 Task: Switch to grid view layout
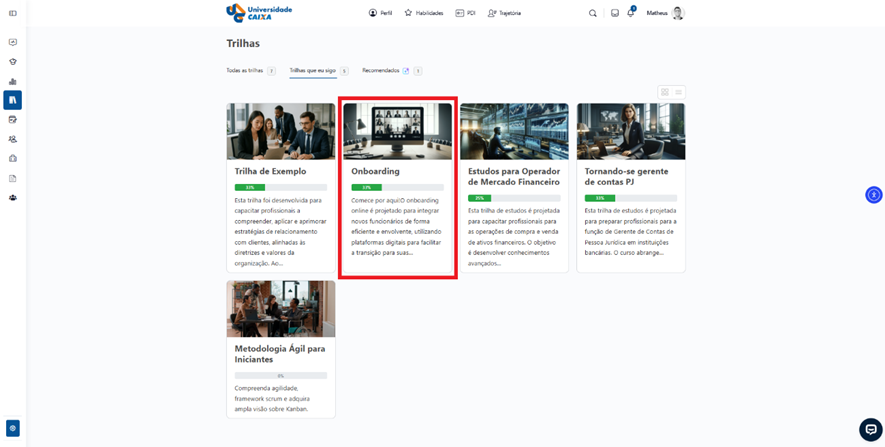pyautogui.click(x=664, y=92)
